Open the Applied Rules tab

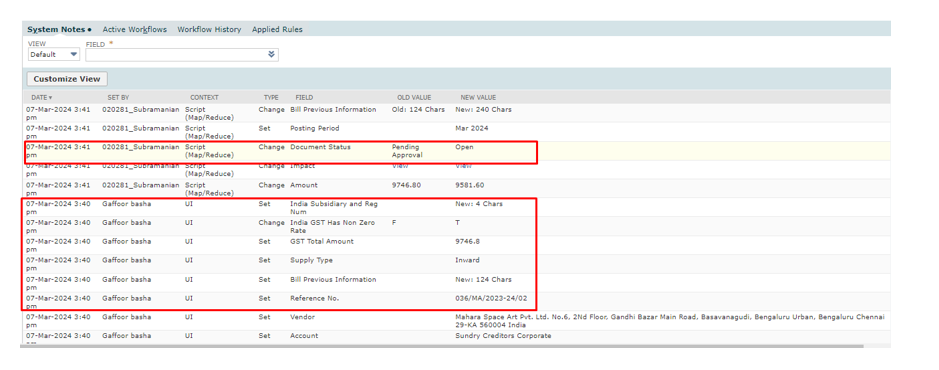point(277,29)
